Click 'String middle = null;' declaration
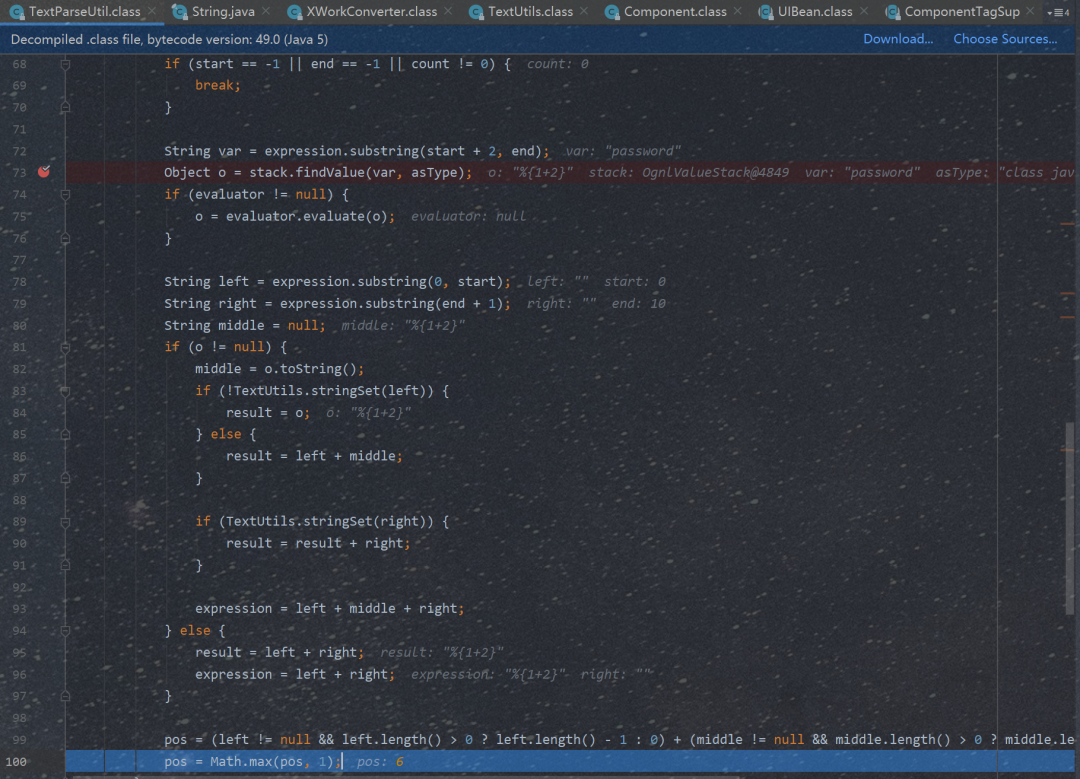Screen dimensions: 1080x779 point(245,325)
